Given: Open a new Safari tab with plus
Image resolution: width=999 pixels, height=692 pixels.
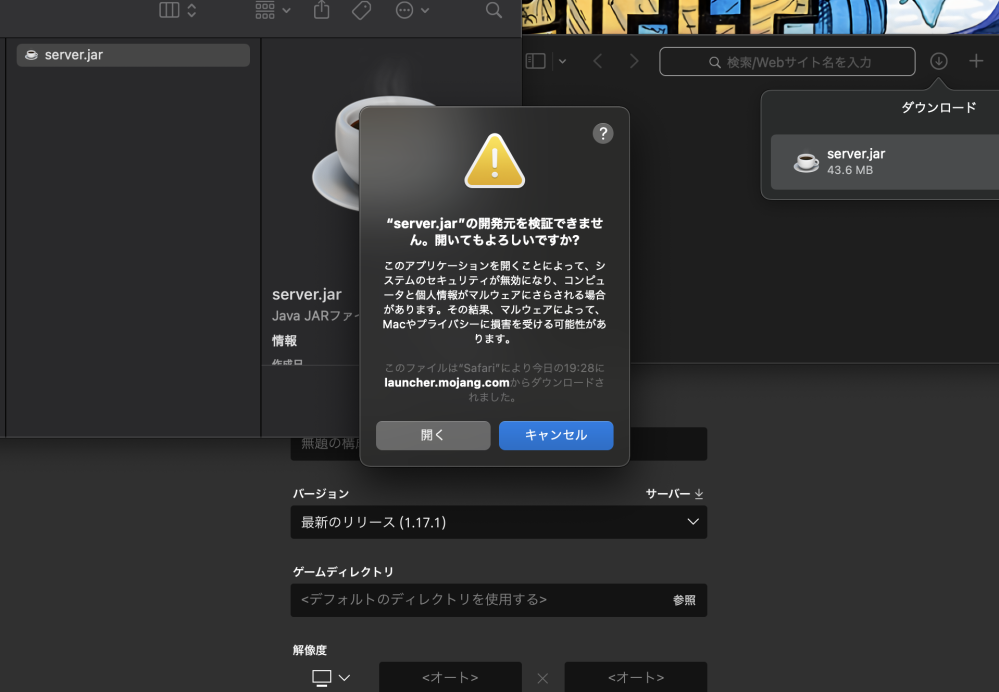Looking at the screenshot, I should click(x=976, y=61).
